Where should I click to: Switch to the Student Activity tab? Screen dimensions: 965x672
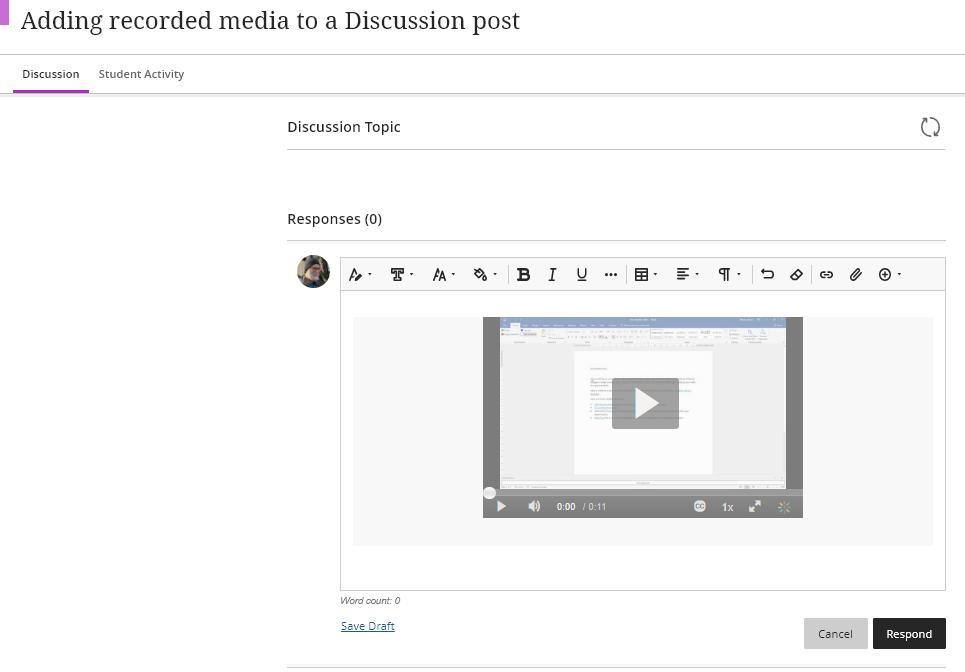point(141,74)
